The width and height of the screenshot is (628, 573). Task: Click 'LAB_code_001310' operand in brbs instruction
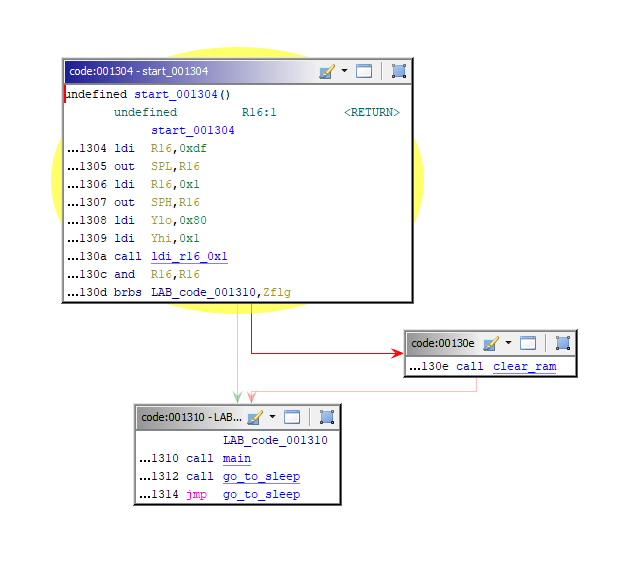coord(203,293)
